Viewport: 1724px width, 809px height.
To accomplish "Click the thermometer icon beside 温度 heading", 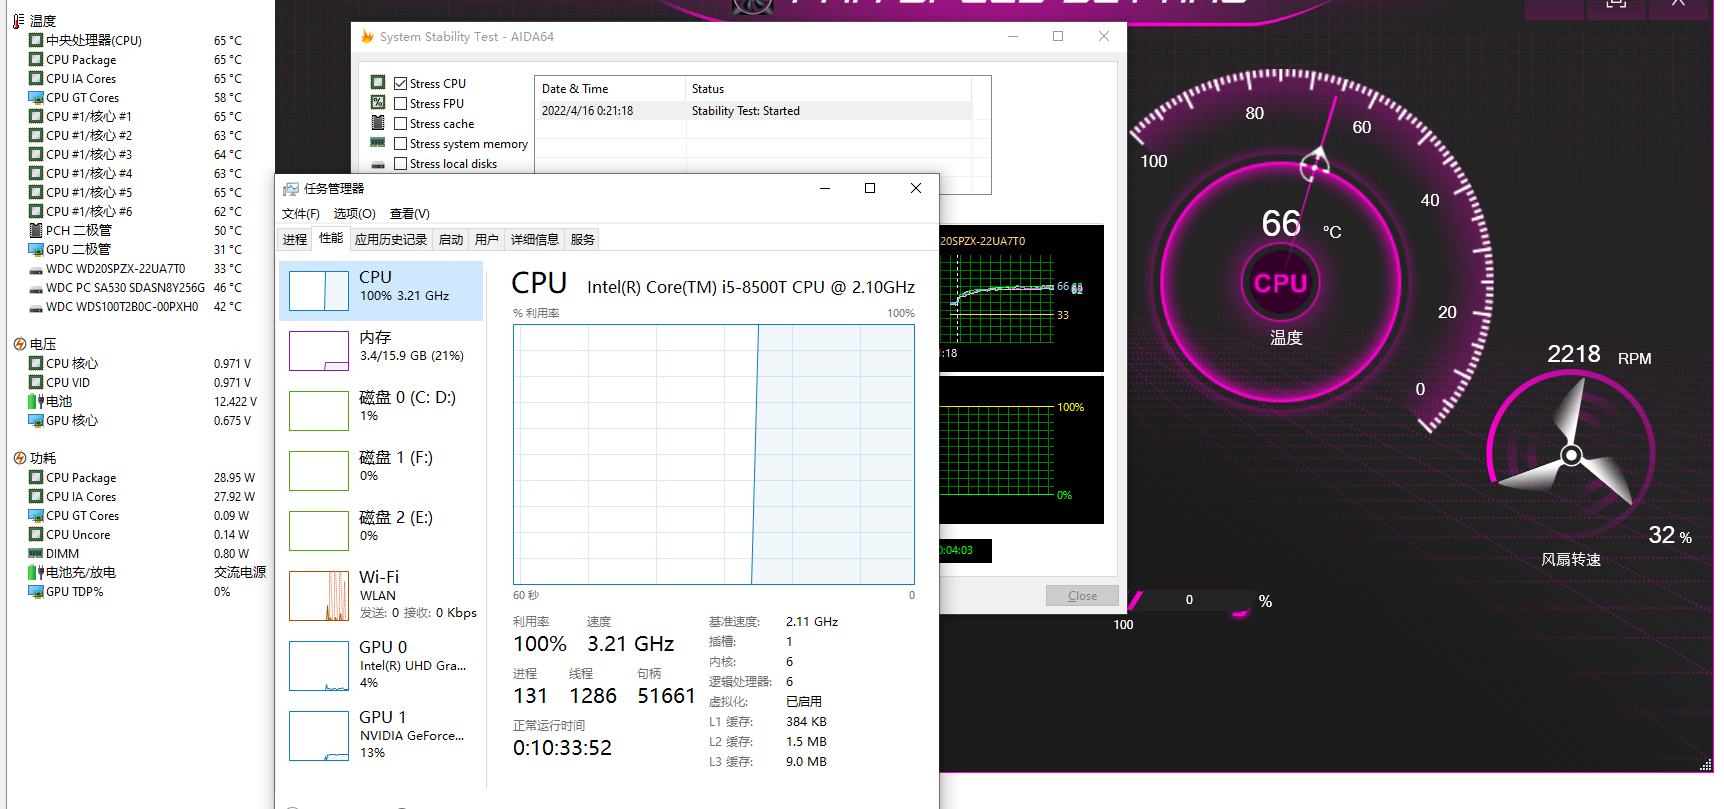I will [19, 21].
